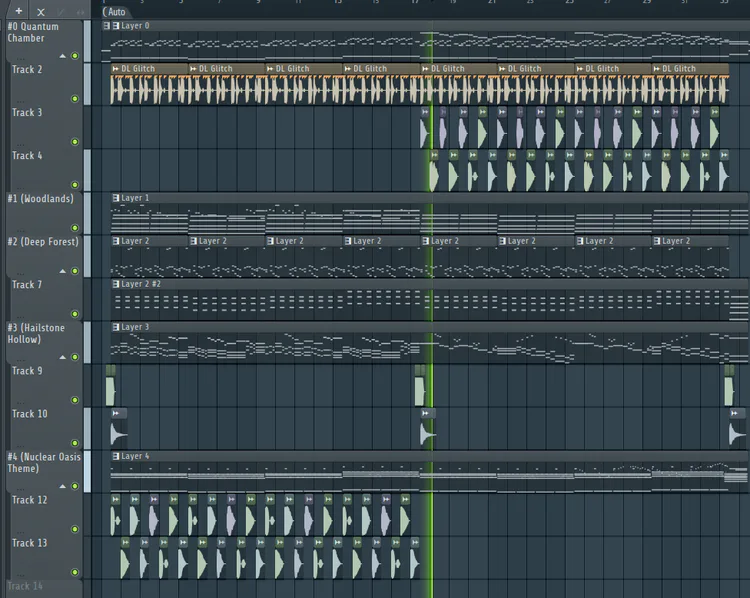The image size is (750, 598).
Task: Open the pattern icon next to Layer 0 label
Action: (116, 25)
